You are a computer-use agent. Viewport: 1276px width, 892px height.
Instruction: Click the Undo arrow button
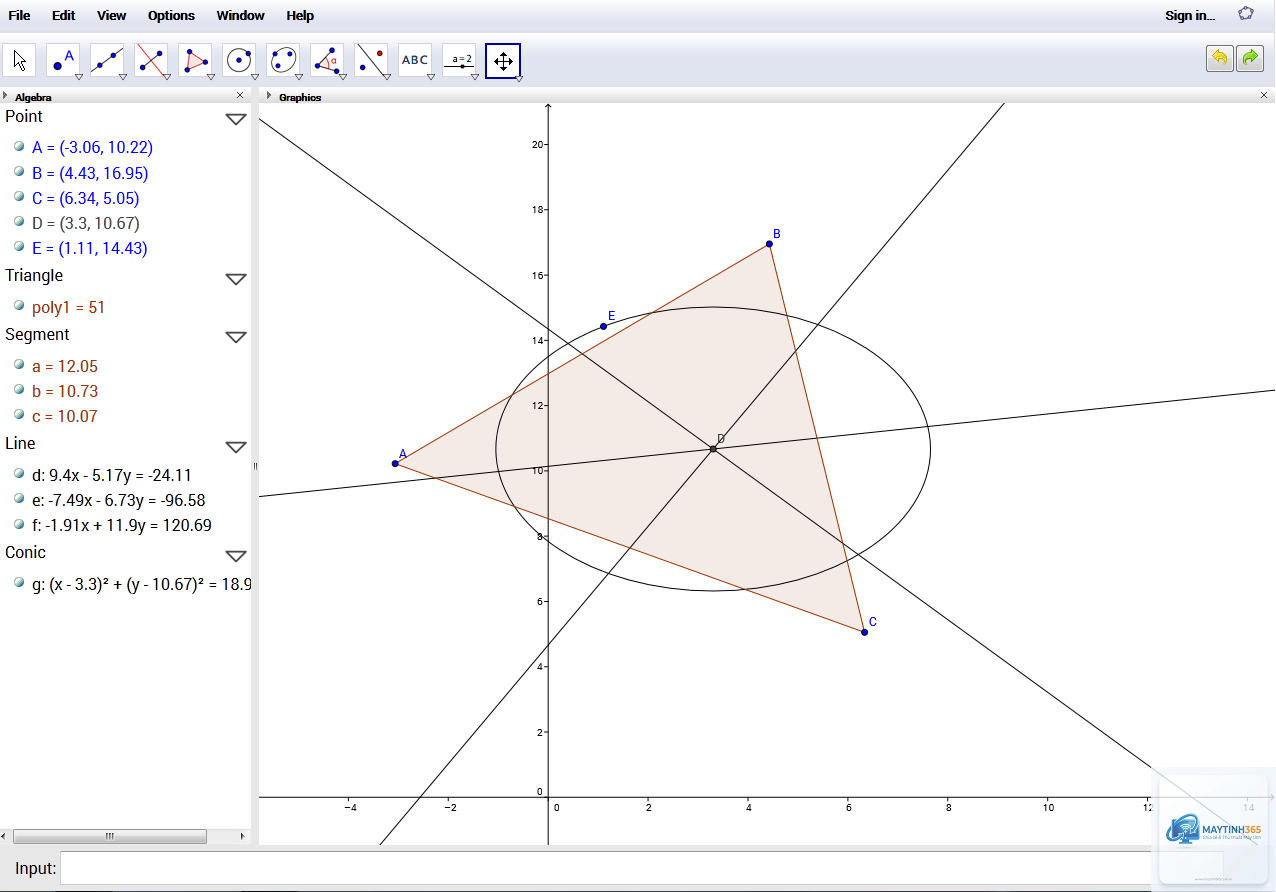[1219, 58]
